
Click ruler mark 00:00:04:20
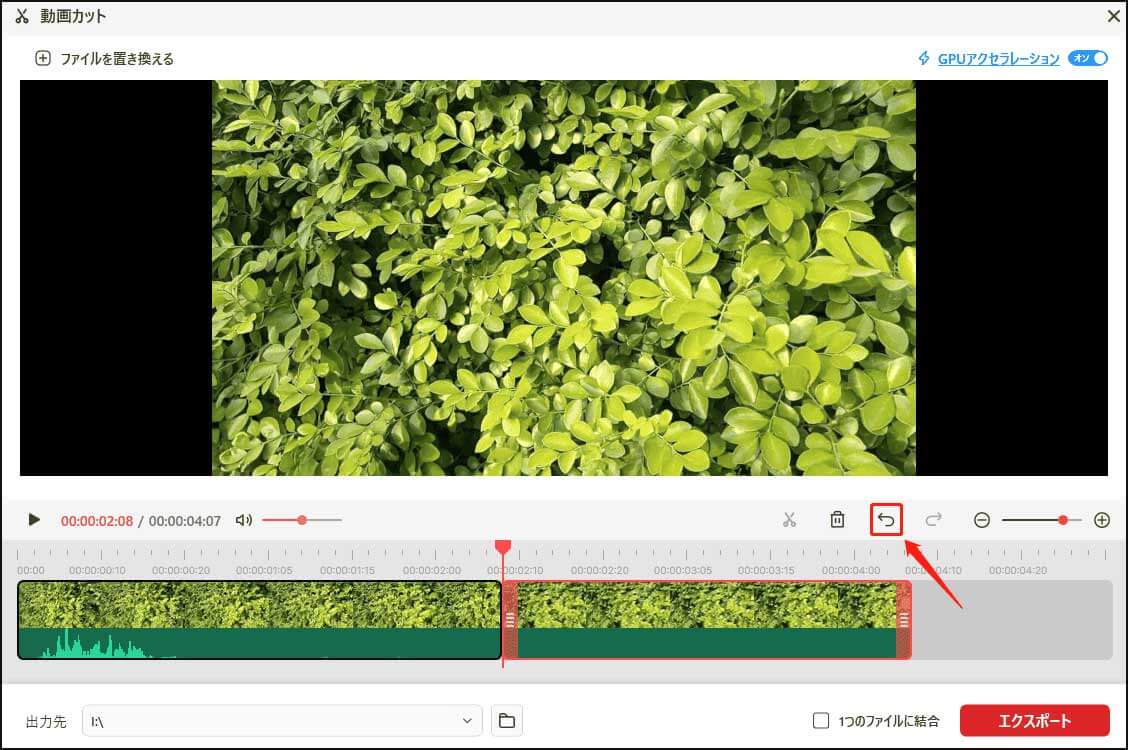click(1018, 570)
